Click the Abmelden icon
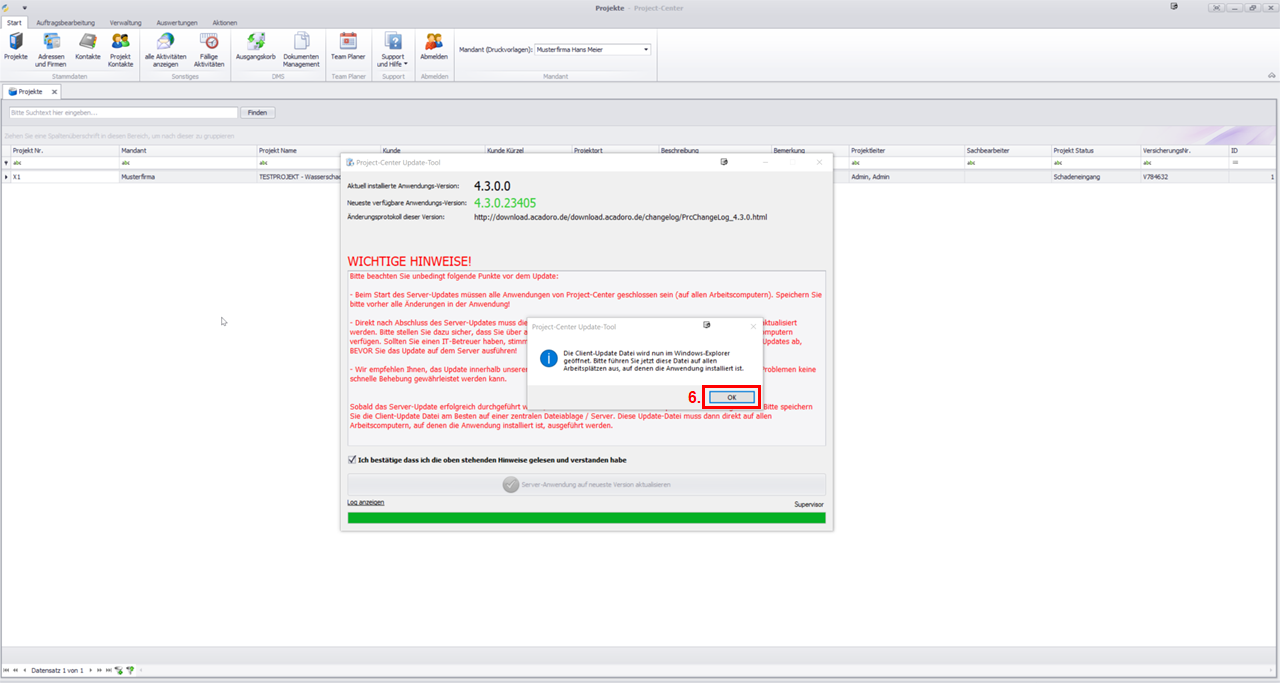Screen dimensions: 1280x683 click(434, 47)
